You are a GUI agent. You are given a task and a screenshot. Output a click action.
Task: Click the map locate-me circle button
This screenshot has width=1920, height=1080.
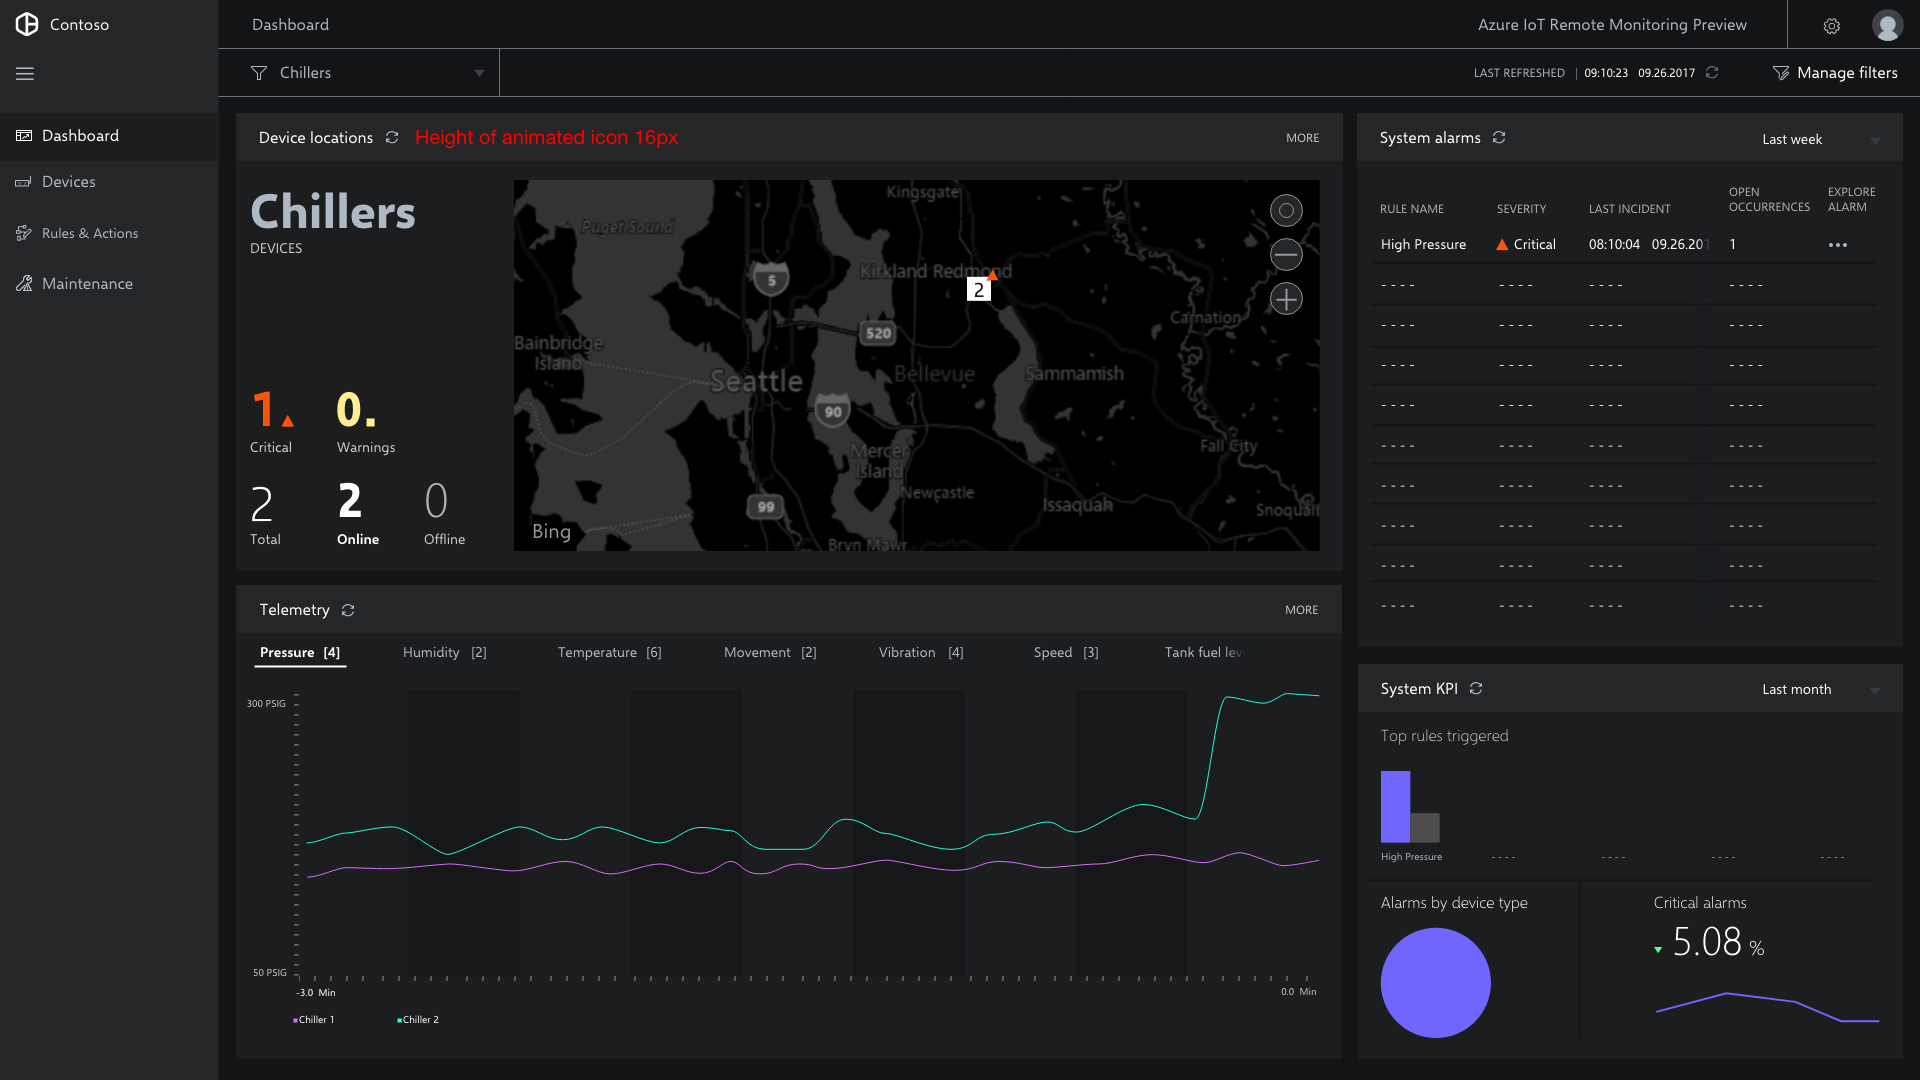[x=1286, y=210]
